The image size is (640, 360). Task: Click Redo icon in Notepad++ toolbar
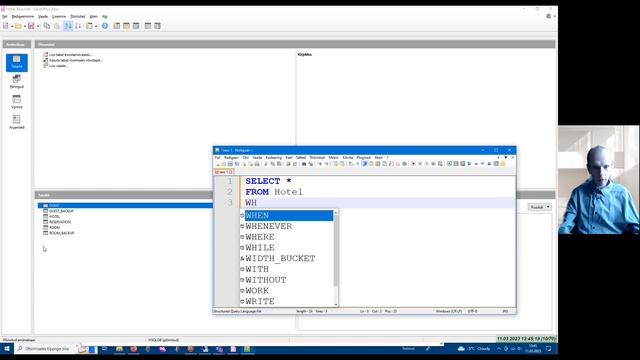(x=294, y=164)
